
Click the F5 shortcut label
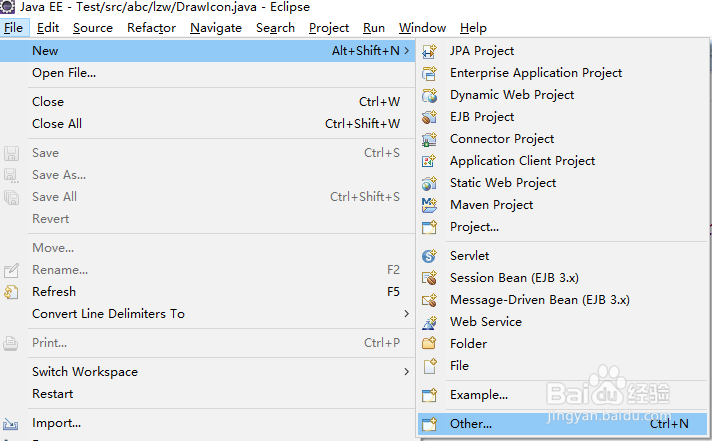[393, 292]
